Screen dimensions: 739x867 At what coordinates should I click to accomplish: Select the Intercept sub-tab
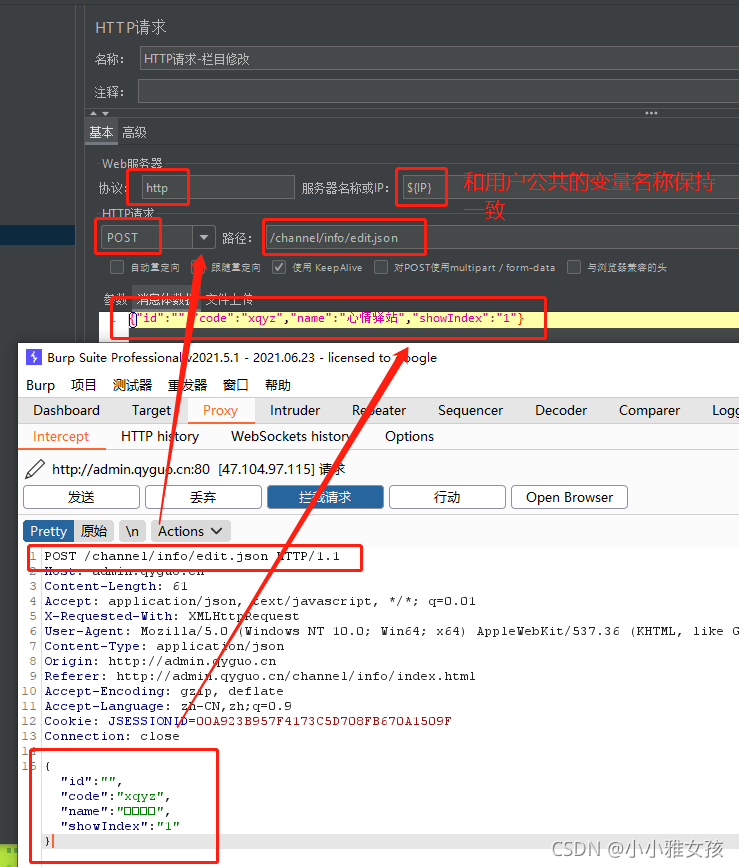61,436
